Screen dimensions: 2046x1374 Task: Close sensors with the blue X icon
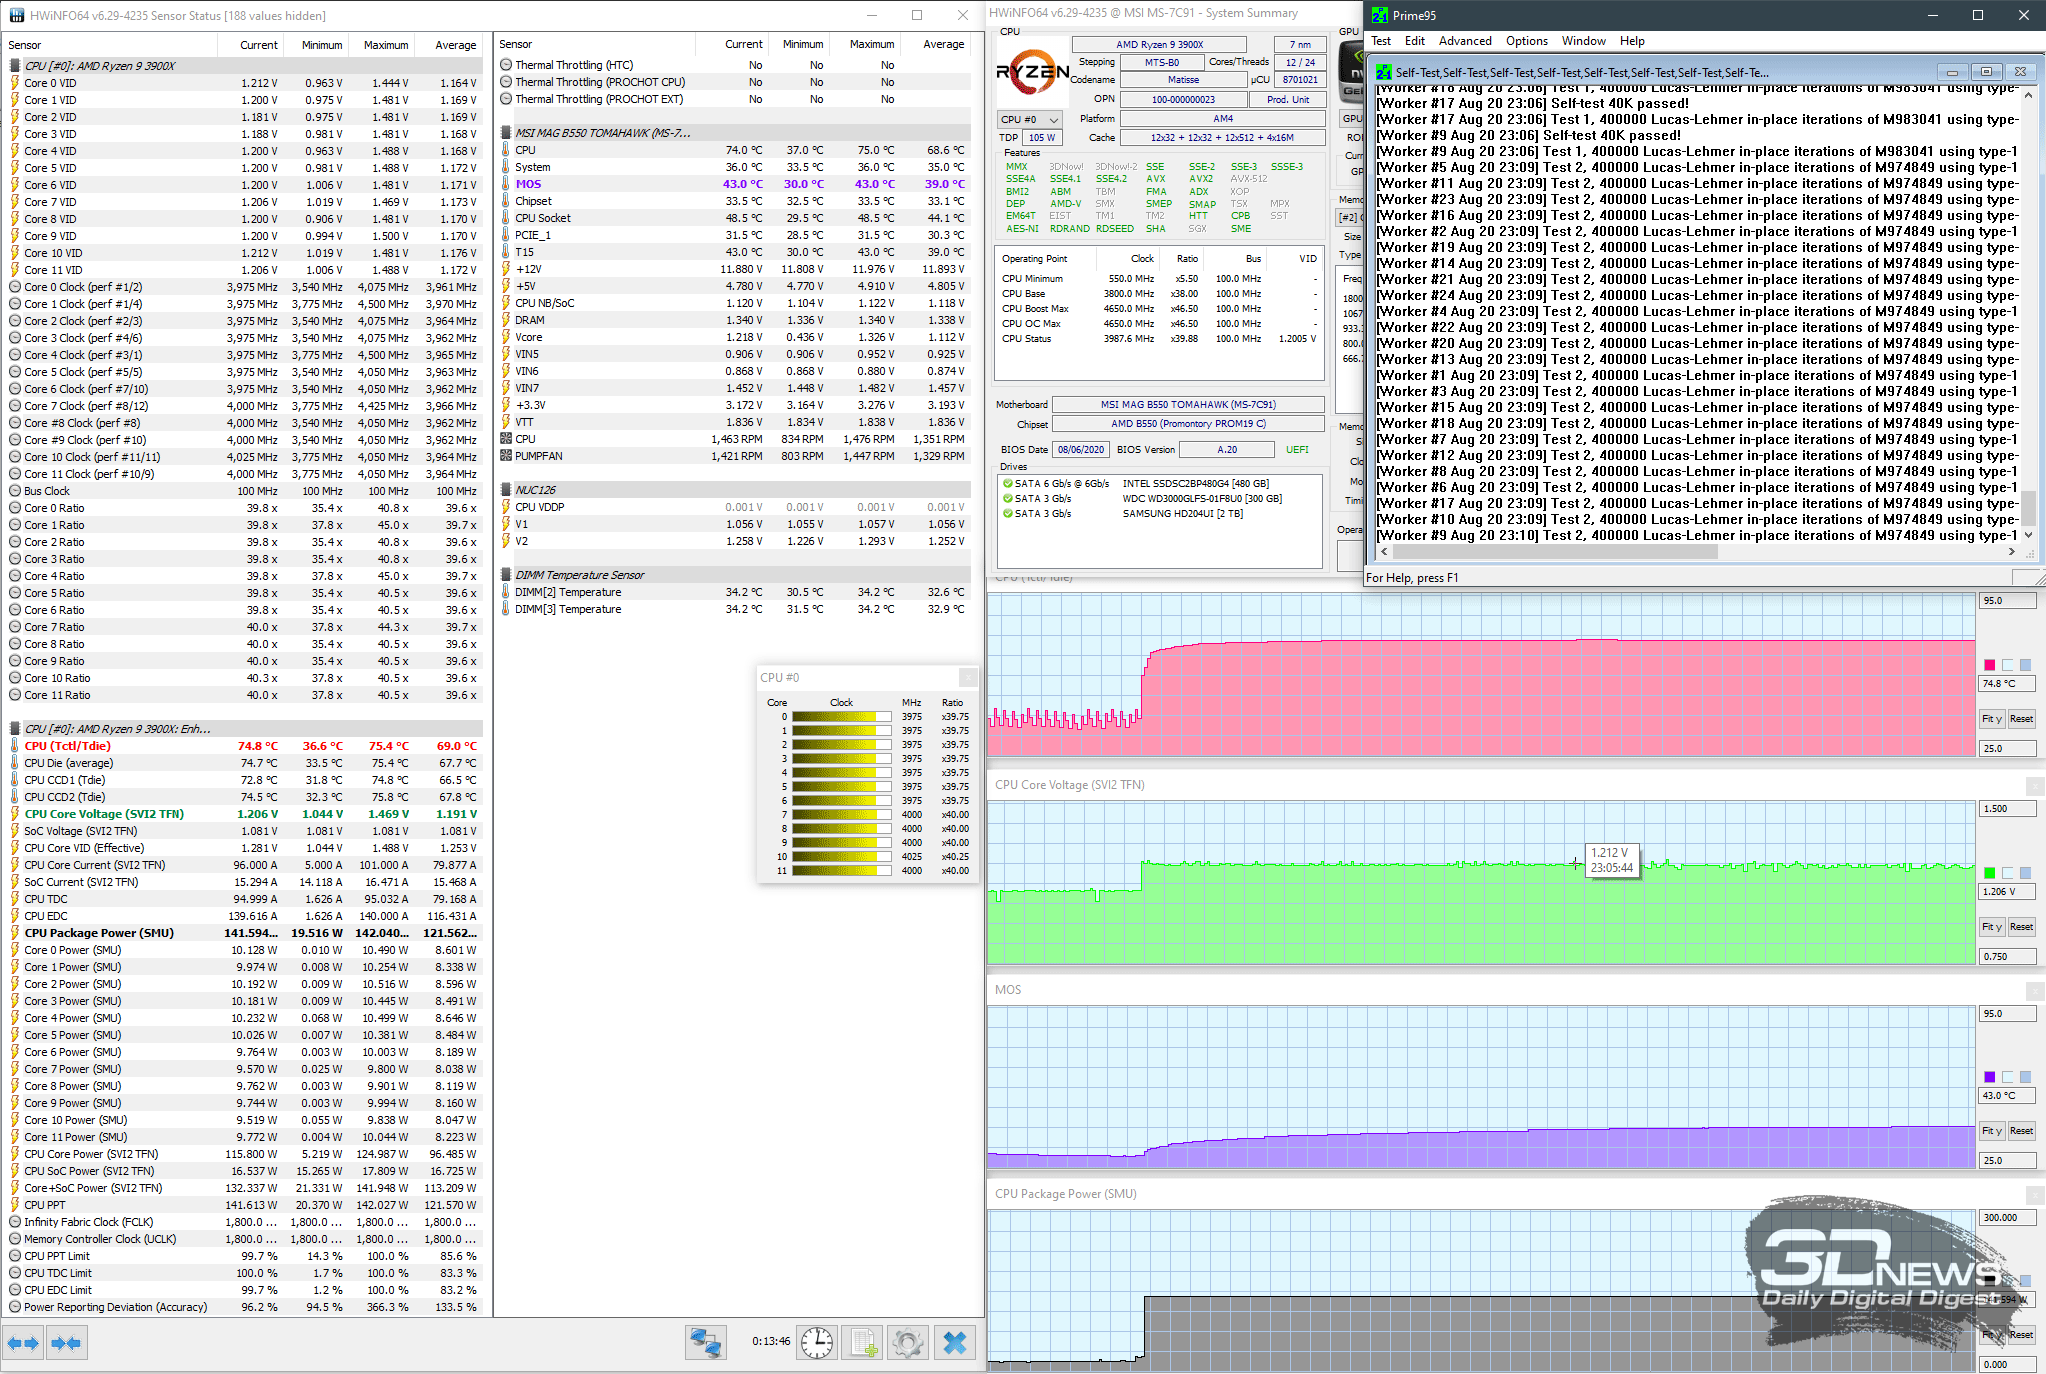[x=955, y=1342]
